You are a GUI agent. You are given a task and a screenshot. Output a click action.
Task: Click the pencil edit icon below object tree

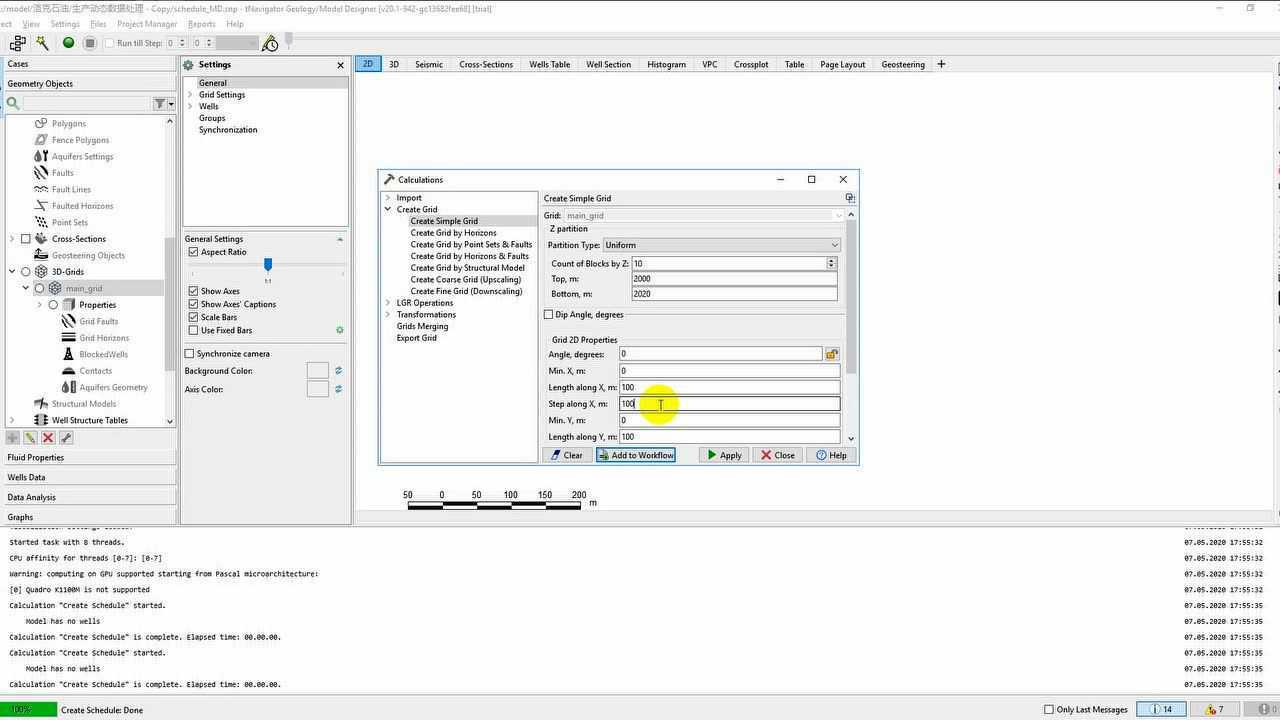pyautogui.click(x=30, y=438)
